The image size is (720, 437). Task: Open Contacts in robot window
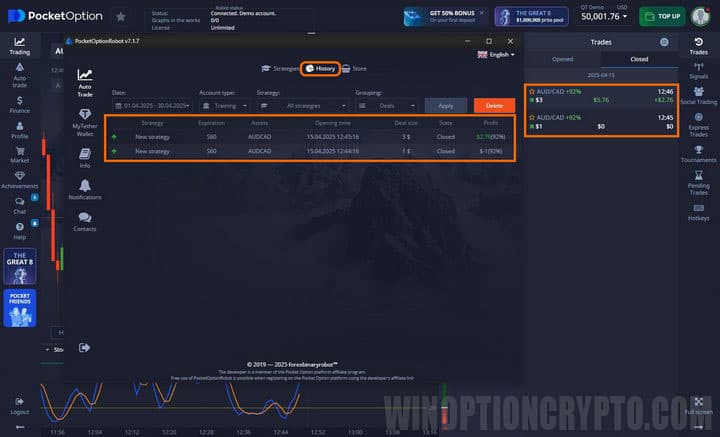click(85, 221)
